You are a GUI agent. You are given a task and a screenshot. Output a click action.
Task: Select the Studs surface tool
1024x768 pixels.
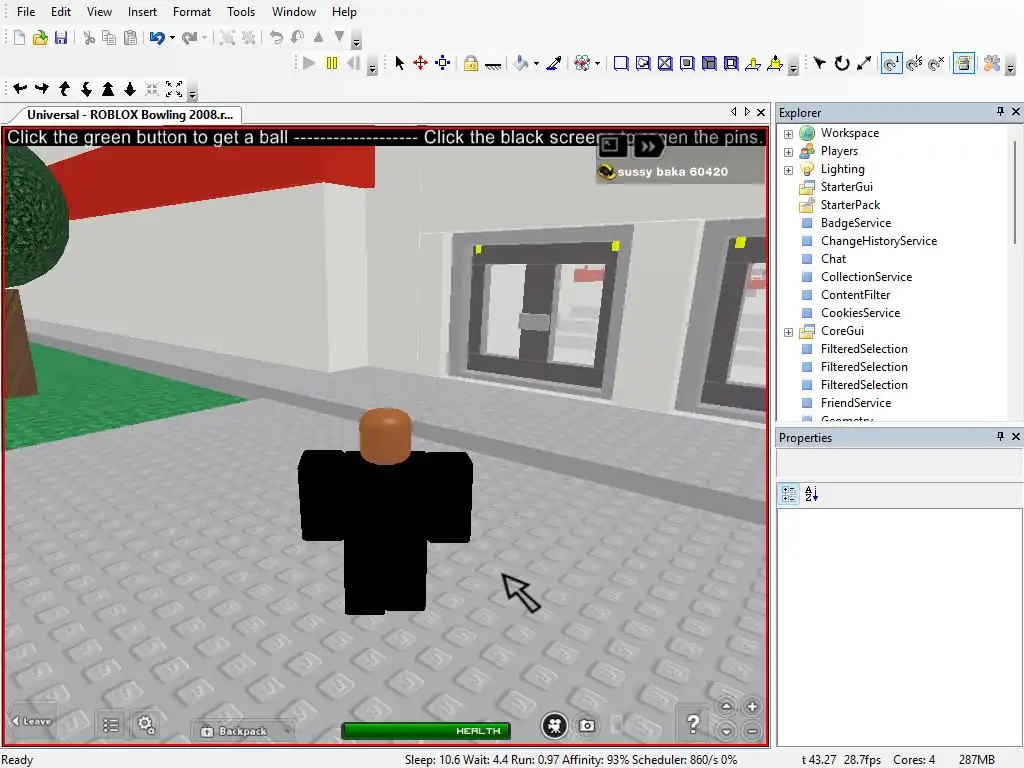coord(687,63)
